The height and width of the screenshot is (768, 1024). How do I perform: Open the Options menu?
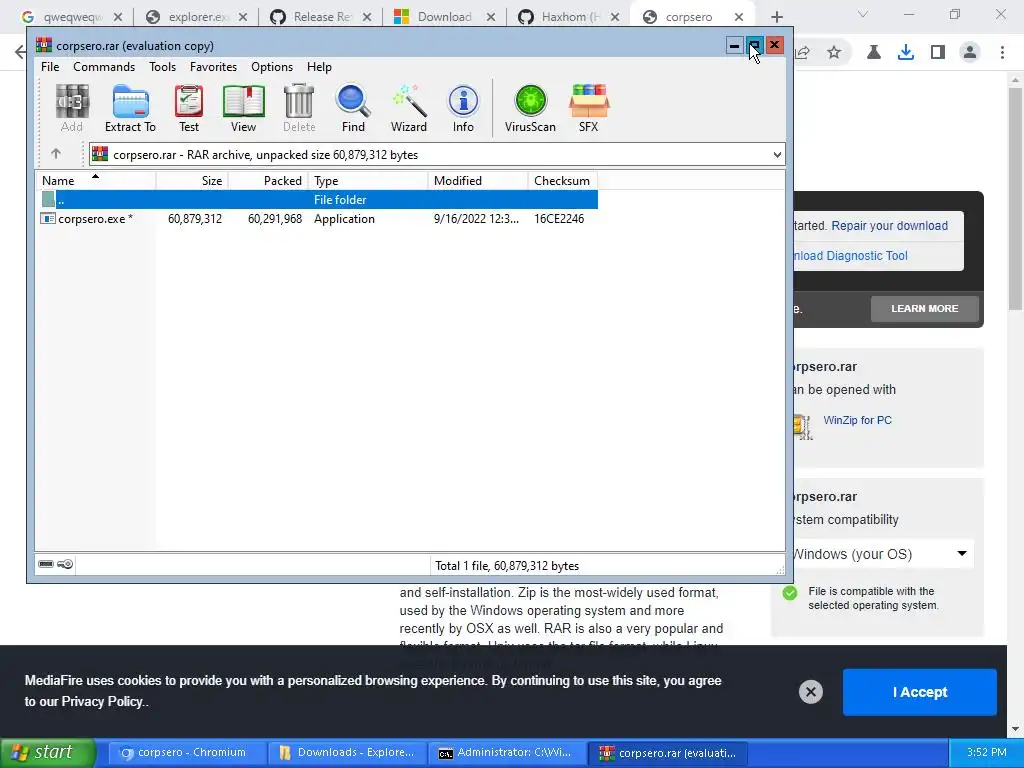[x=272, y=67]
